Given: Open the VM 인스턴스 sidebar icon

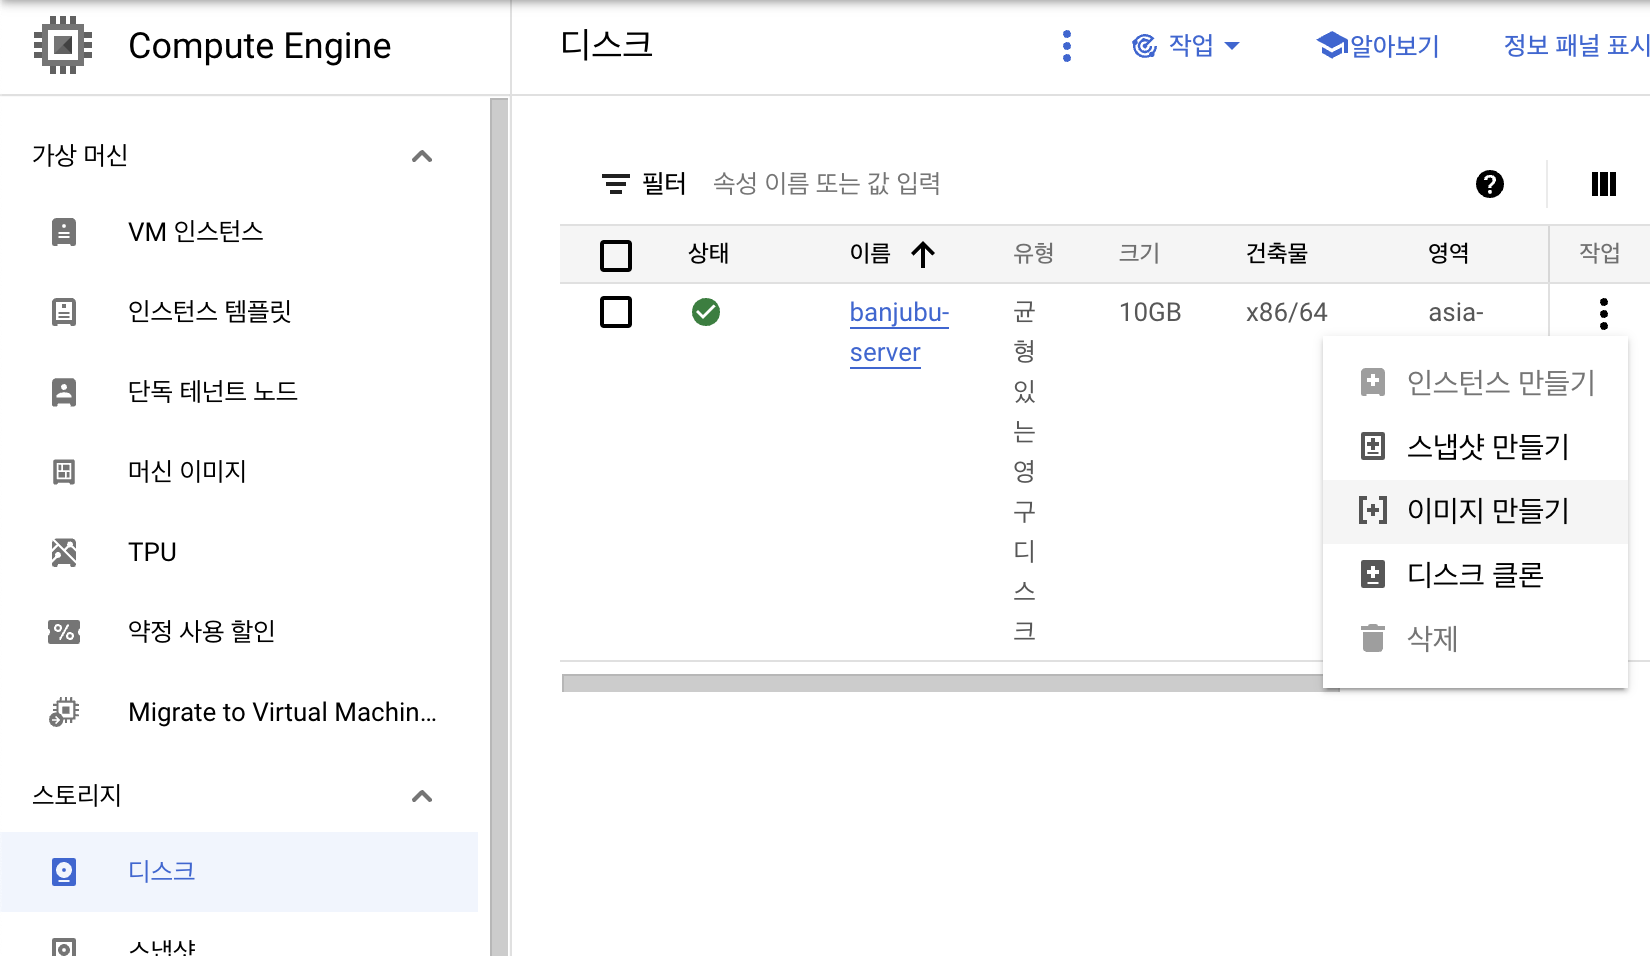Looking at the screenshot, I should click(64, 232).
